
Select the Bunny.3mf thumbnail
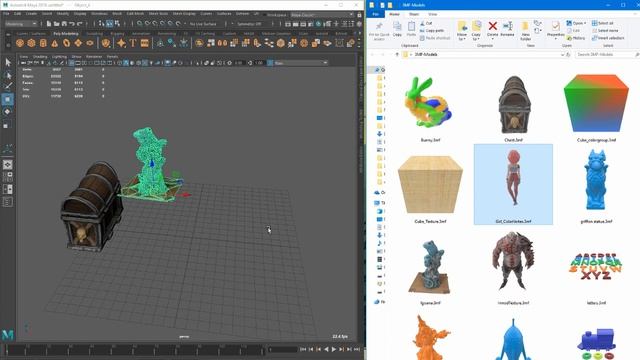point(430,104)
